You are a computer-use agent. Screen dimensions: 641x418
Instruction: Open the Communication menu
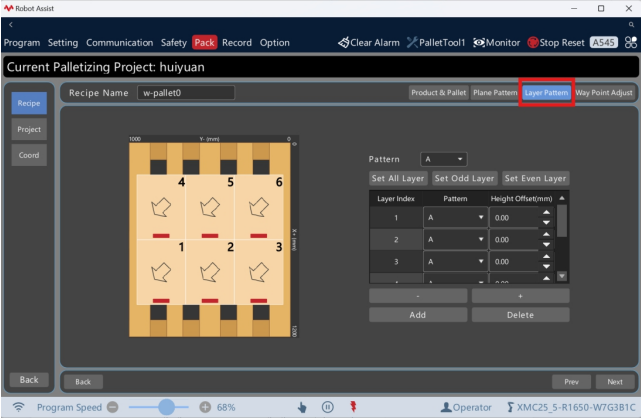[119, 42]
